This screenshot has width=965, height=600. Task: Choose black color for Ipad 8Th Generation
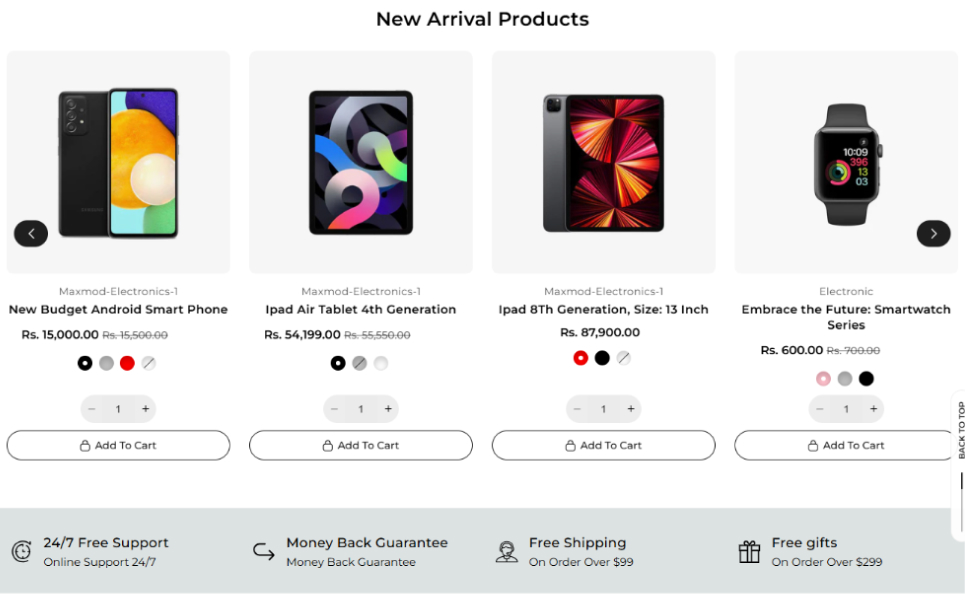click(x=602, y=358)
